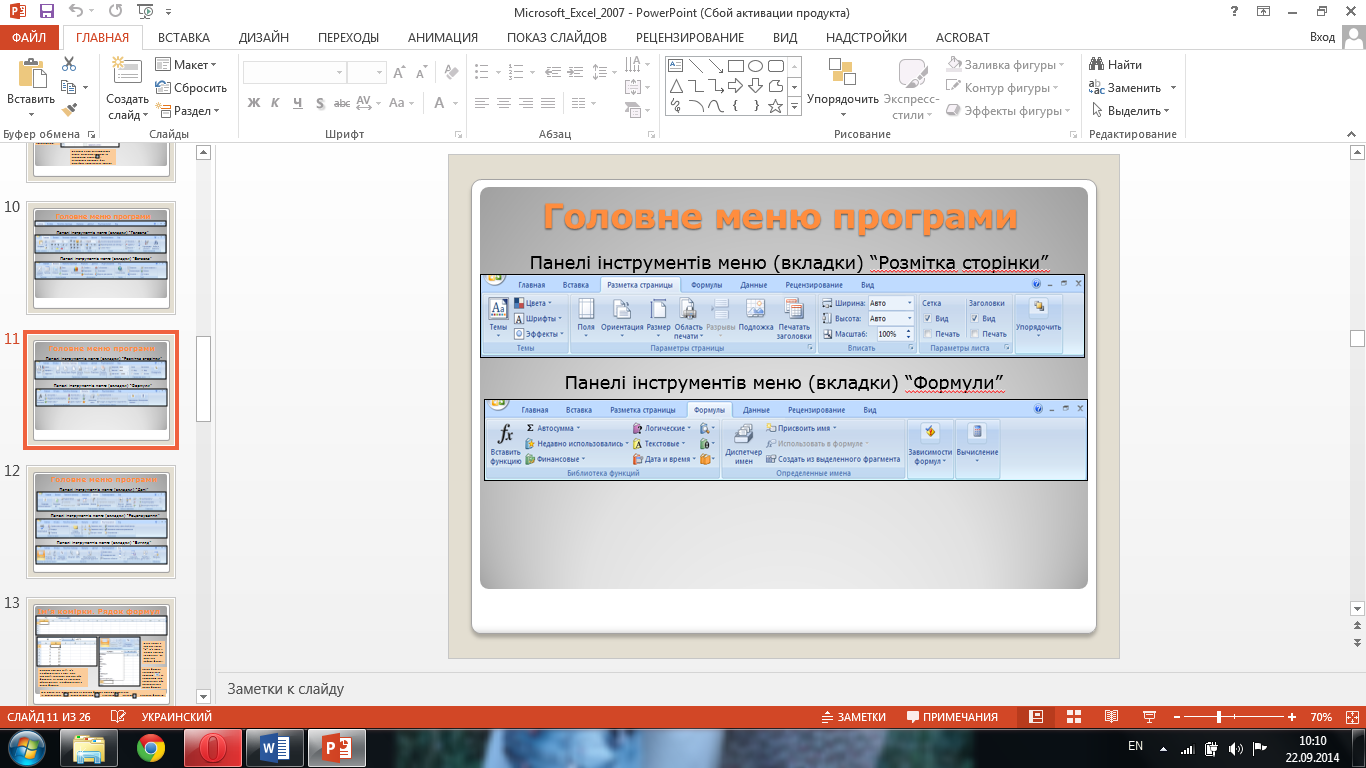Open the Макет layout dropdown
This screenshot has width=1366, height=768.
click(x=186, y=65)
